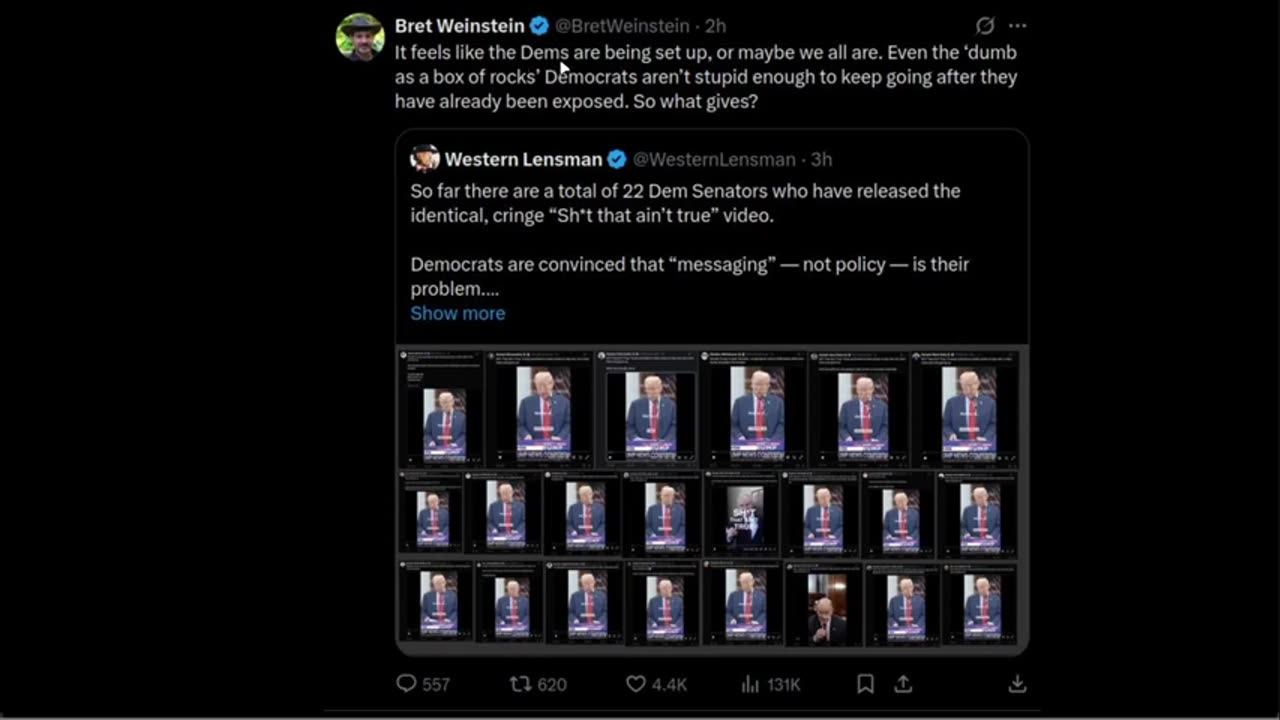Image resolution: width=1280 pixels, height=720 pixels.
Task: Click the Western Lensman avatar
Action: (425, 159)
